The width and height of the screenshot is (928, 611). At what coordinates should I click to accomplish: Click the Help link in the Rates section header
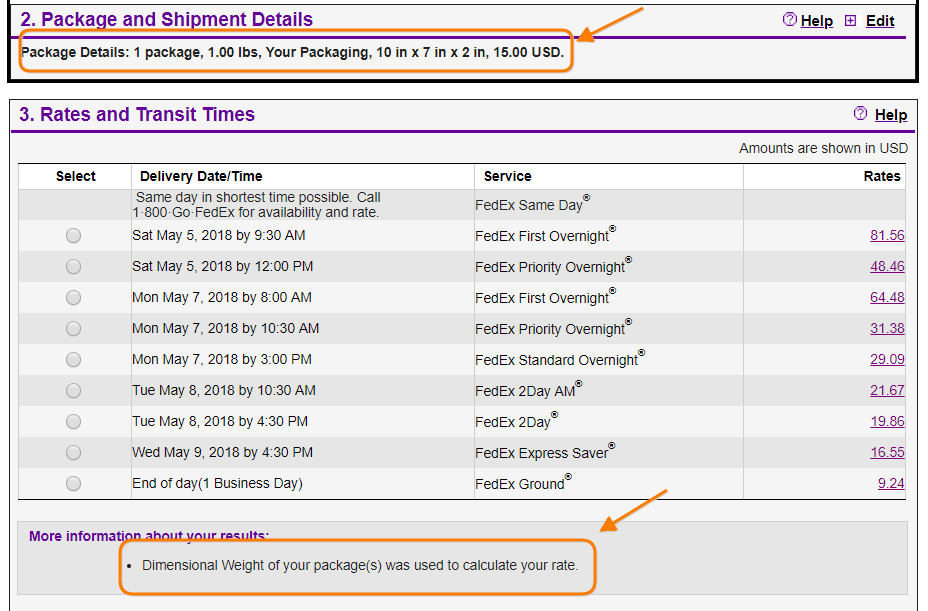tap(889, 114)
